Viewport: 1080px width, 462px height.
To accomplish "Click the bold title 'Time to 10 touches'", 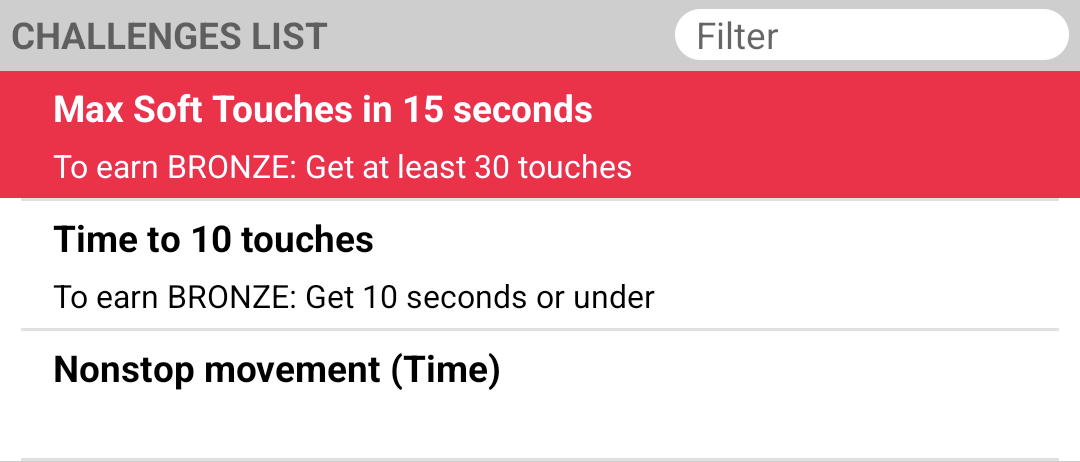I will tap(214, 240).
